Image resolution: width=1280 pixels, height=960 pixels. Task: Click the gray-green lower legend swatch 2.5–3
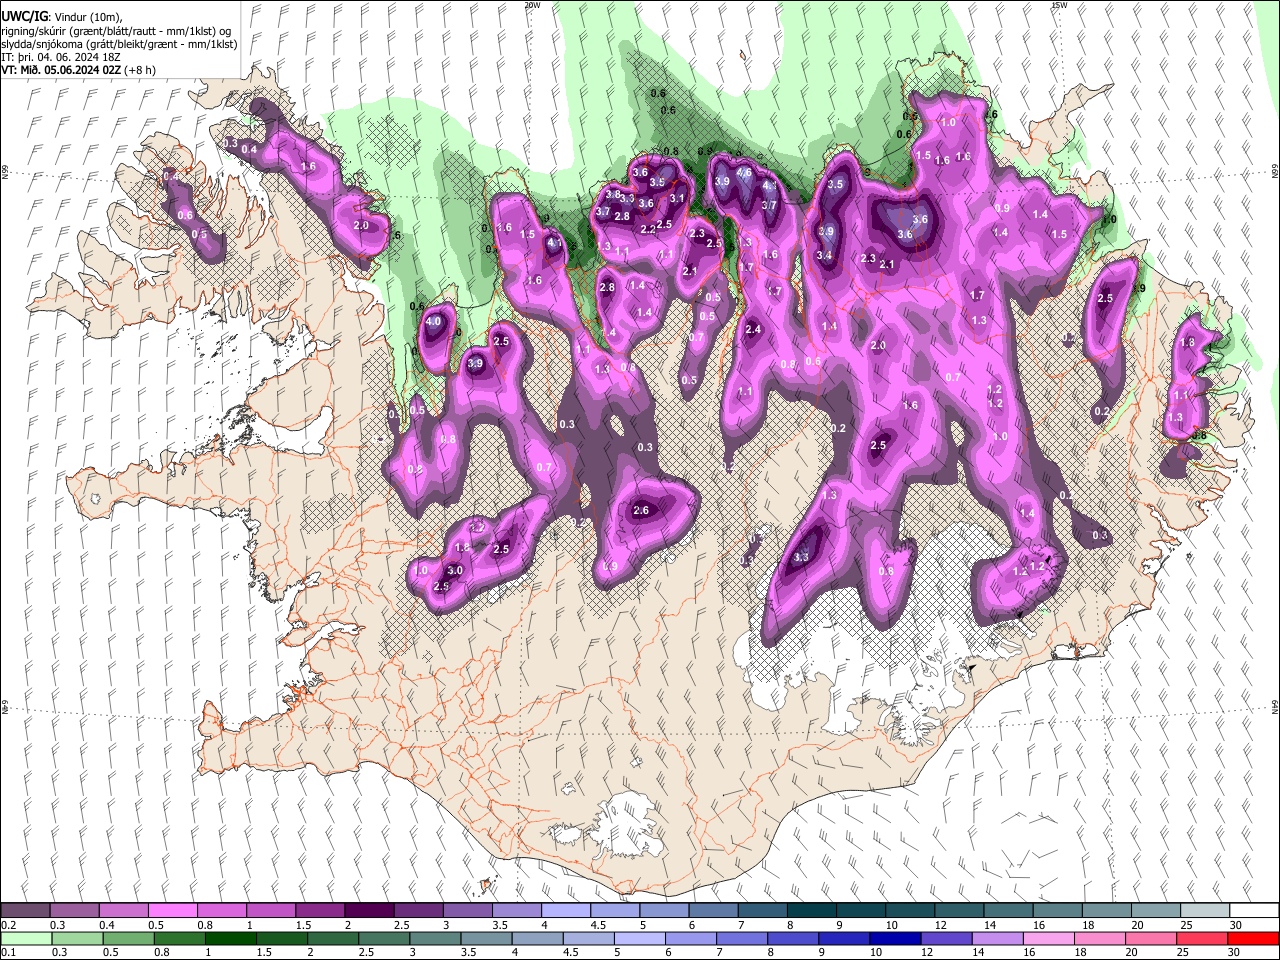coord(383,938)
